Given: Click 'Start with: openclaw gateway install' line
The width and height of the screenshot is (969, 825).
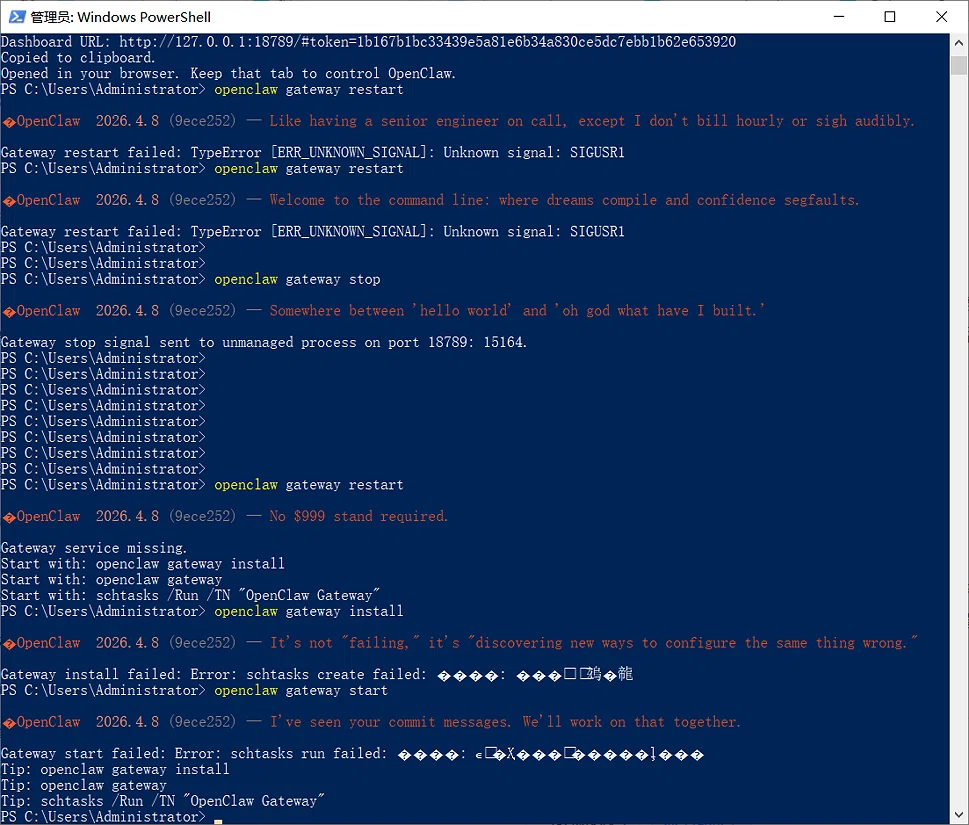Looking at the screenshot, I should (143, 564).
